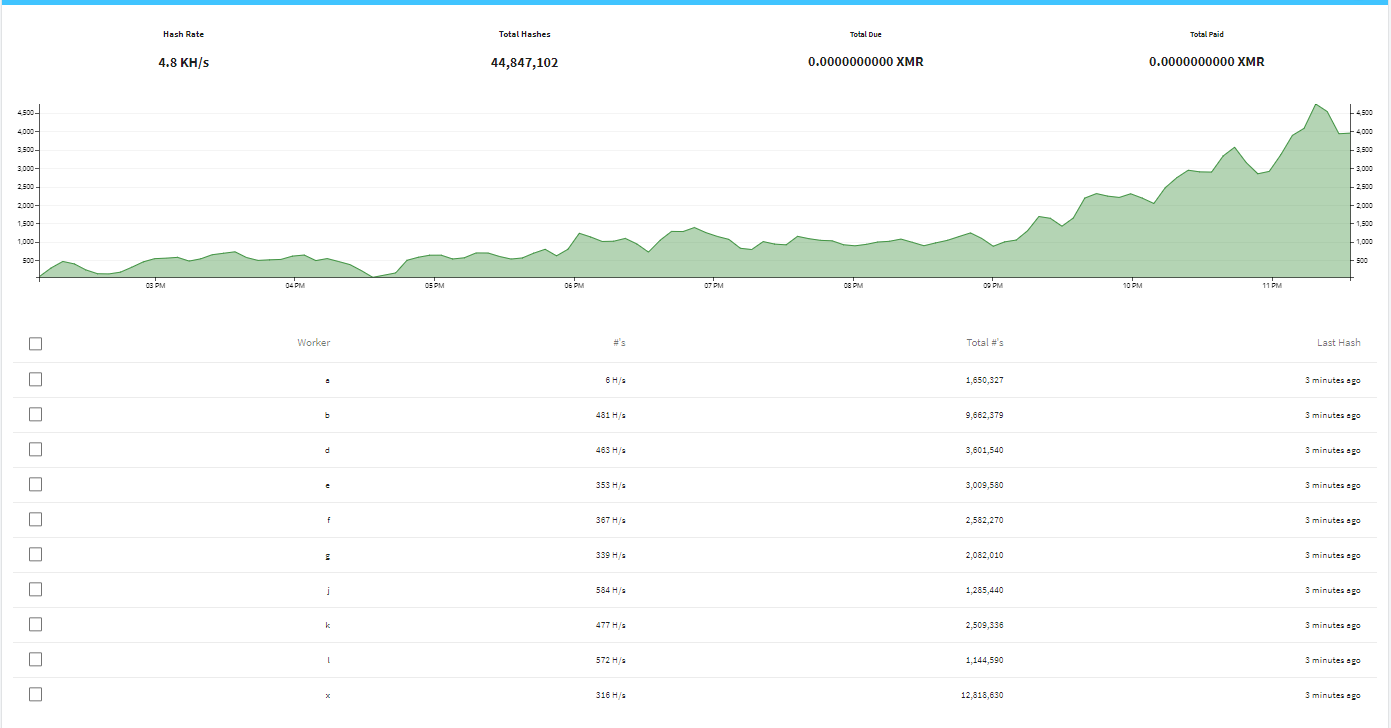Click the 09 PM mark on chart axis
The height and width of the screenshot is (728, 1391).
(x=993, y=286)
